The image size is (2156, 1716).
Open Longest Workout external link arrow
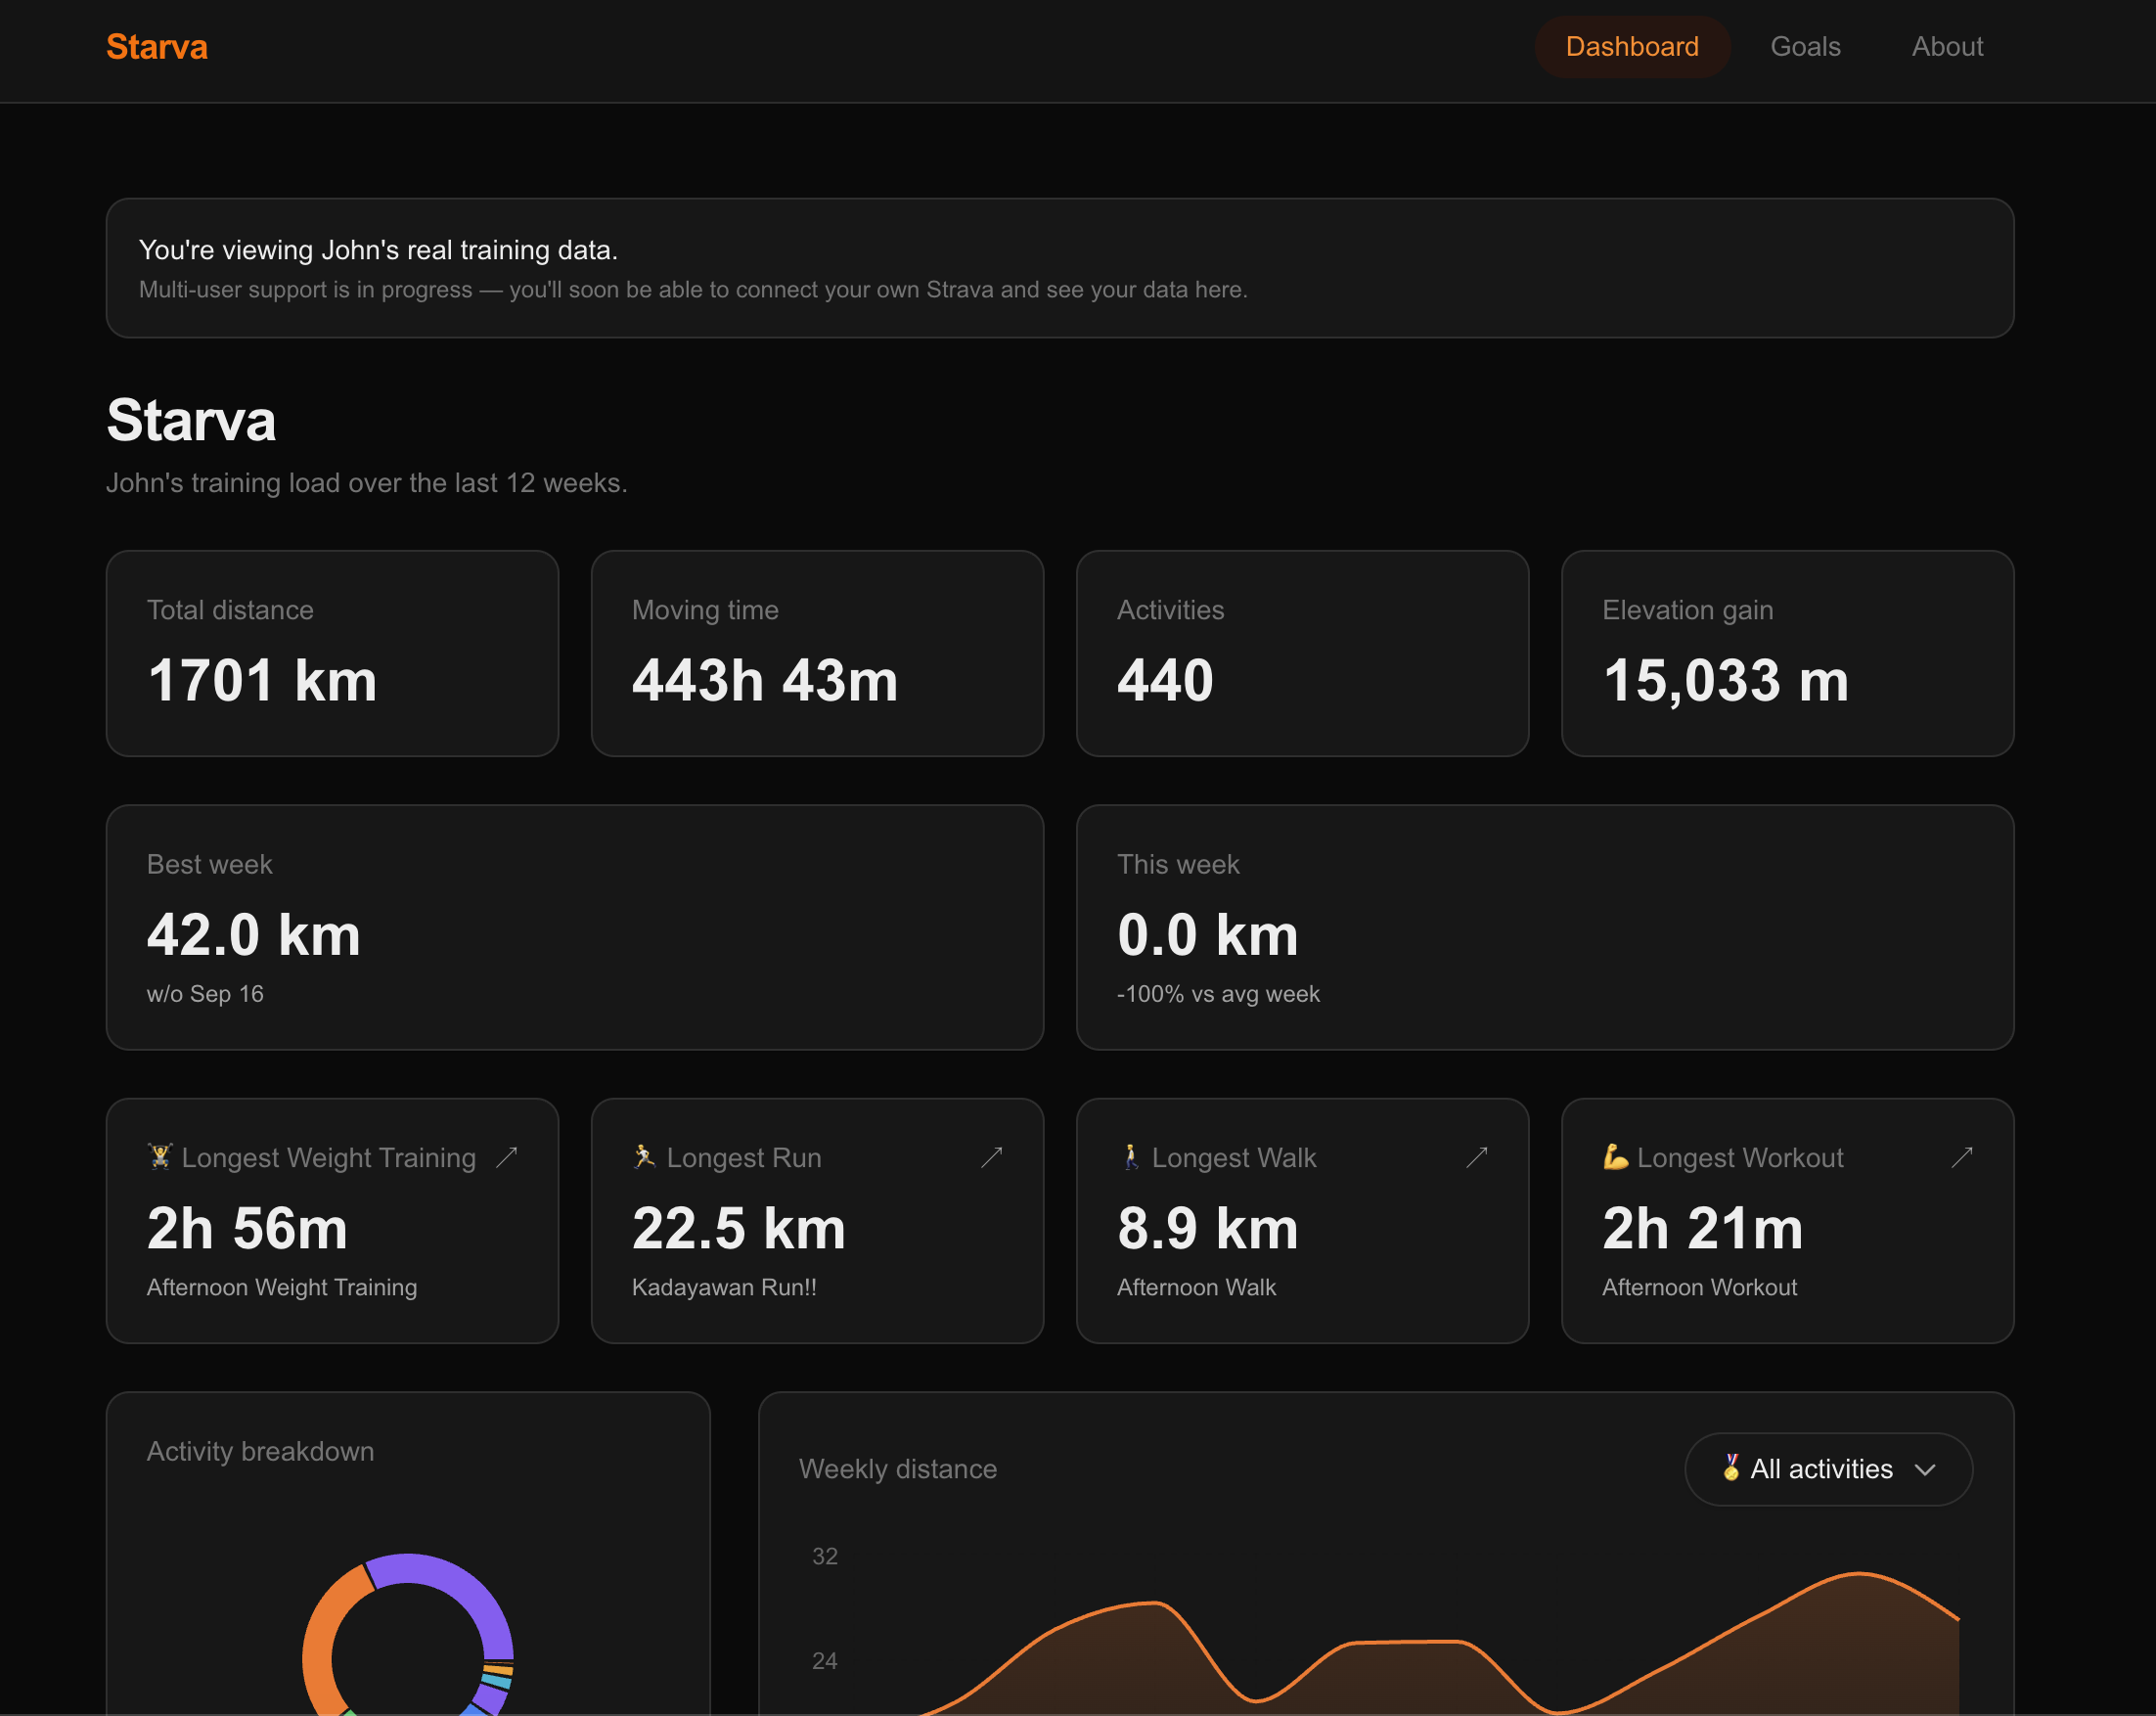click(1962, 1157)
